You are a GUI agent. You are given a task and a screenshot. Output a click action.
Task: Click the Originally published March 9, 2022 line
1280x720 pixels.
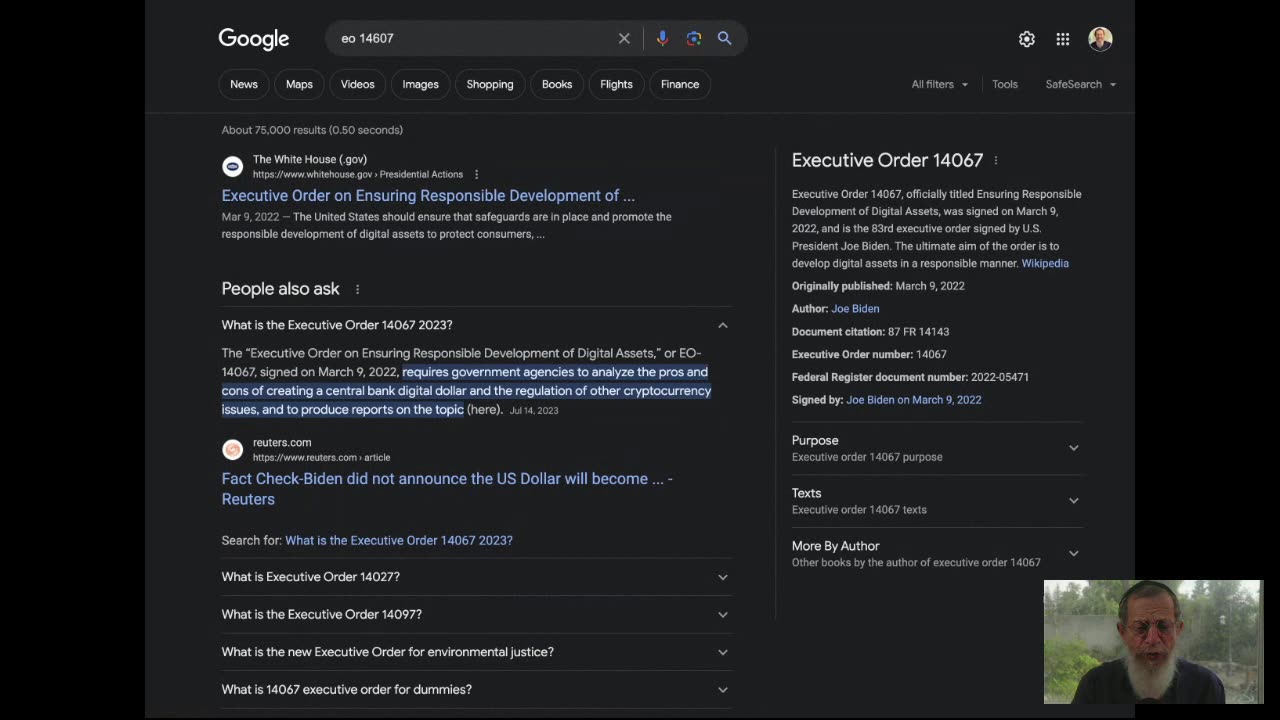[x=878, y=286]
